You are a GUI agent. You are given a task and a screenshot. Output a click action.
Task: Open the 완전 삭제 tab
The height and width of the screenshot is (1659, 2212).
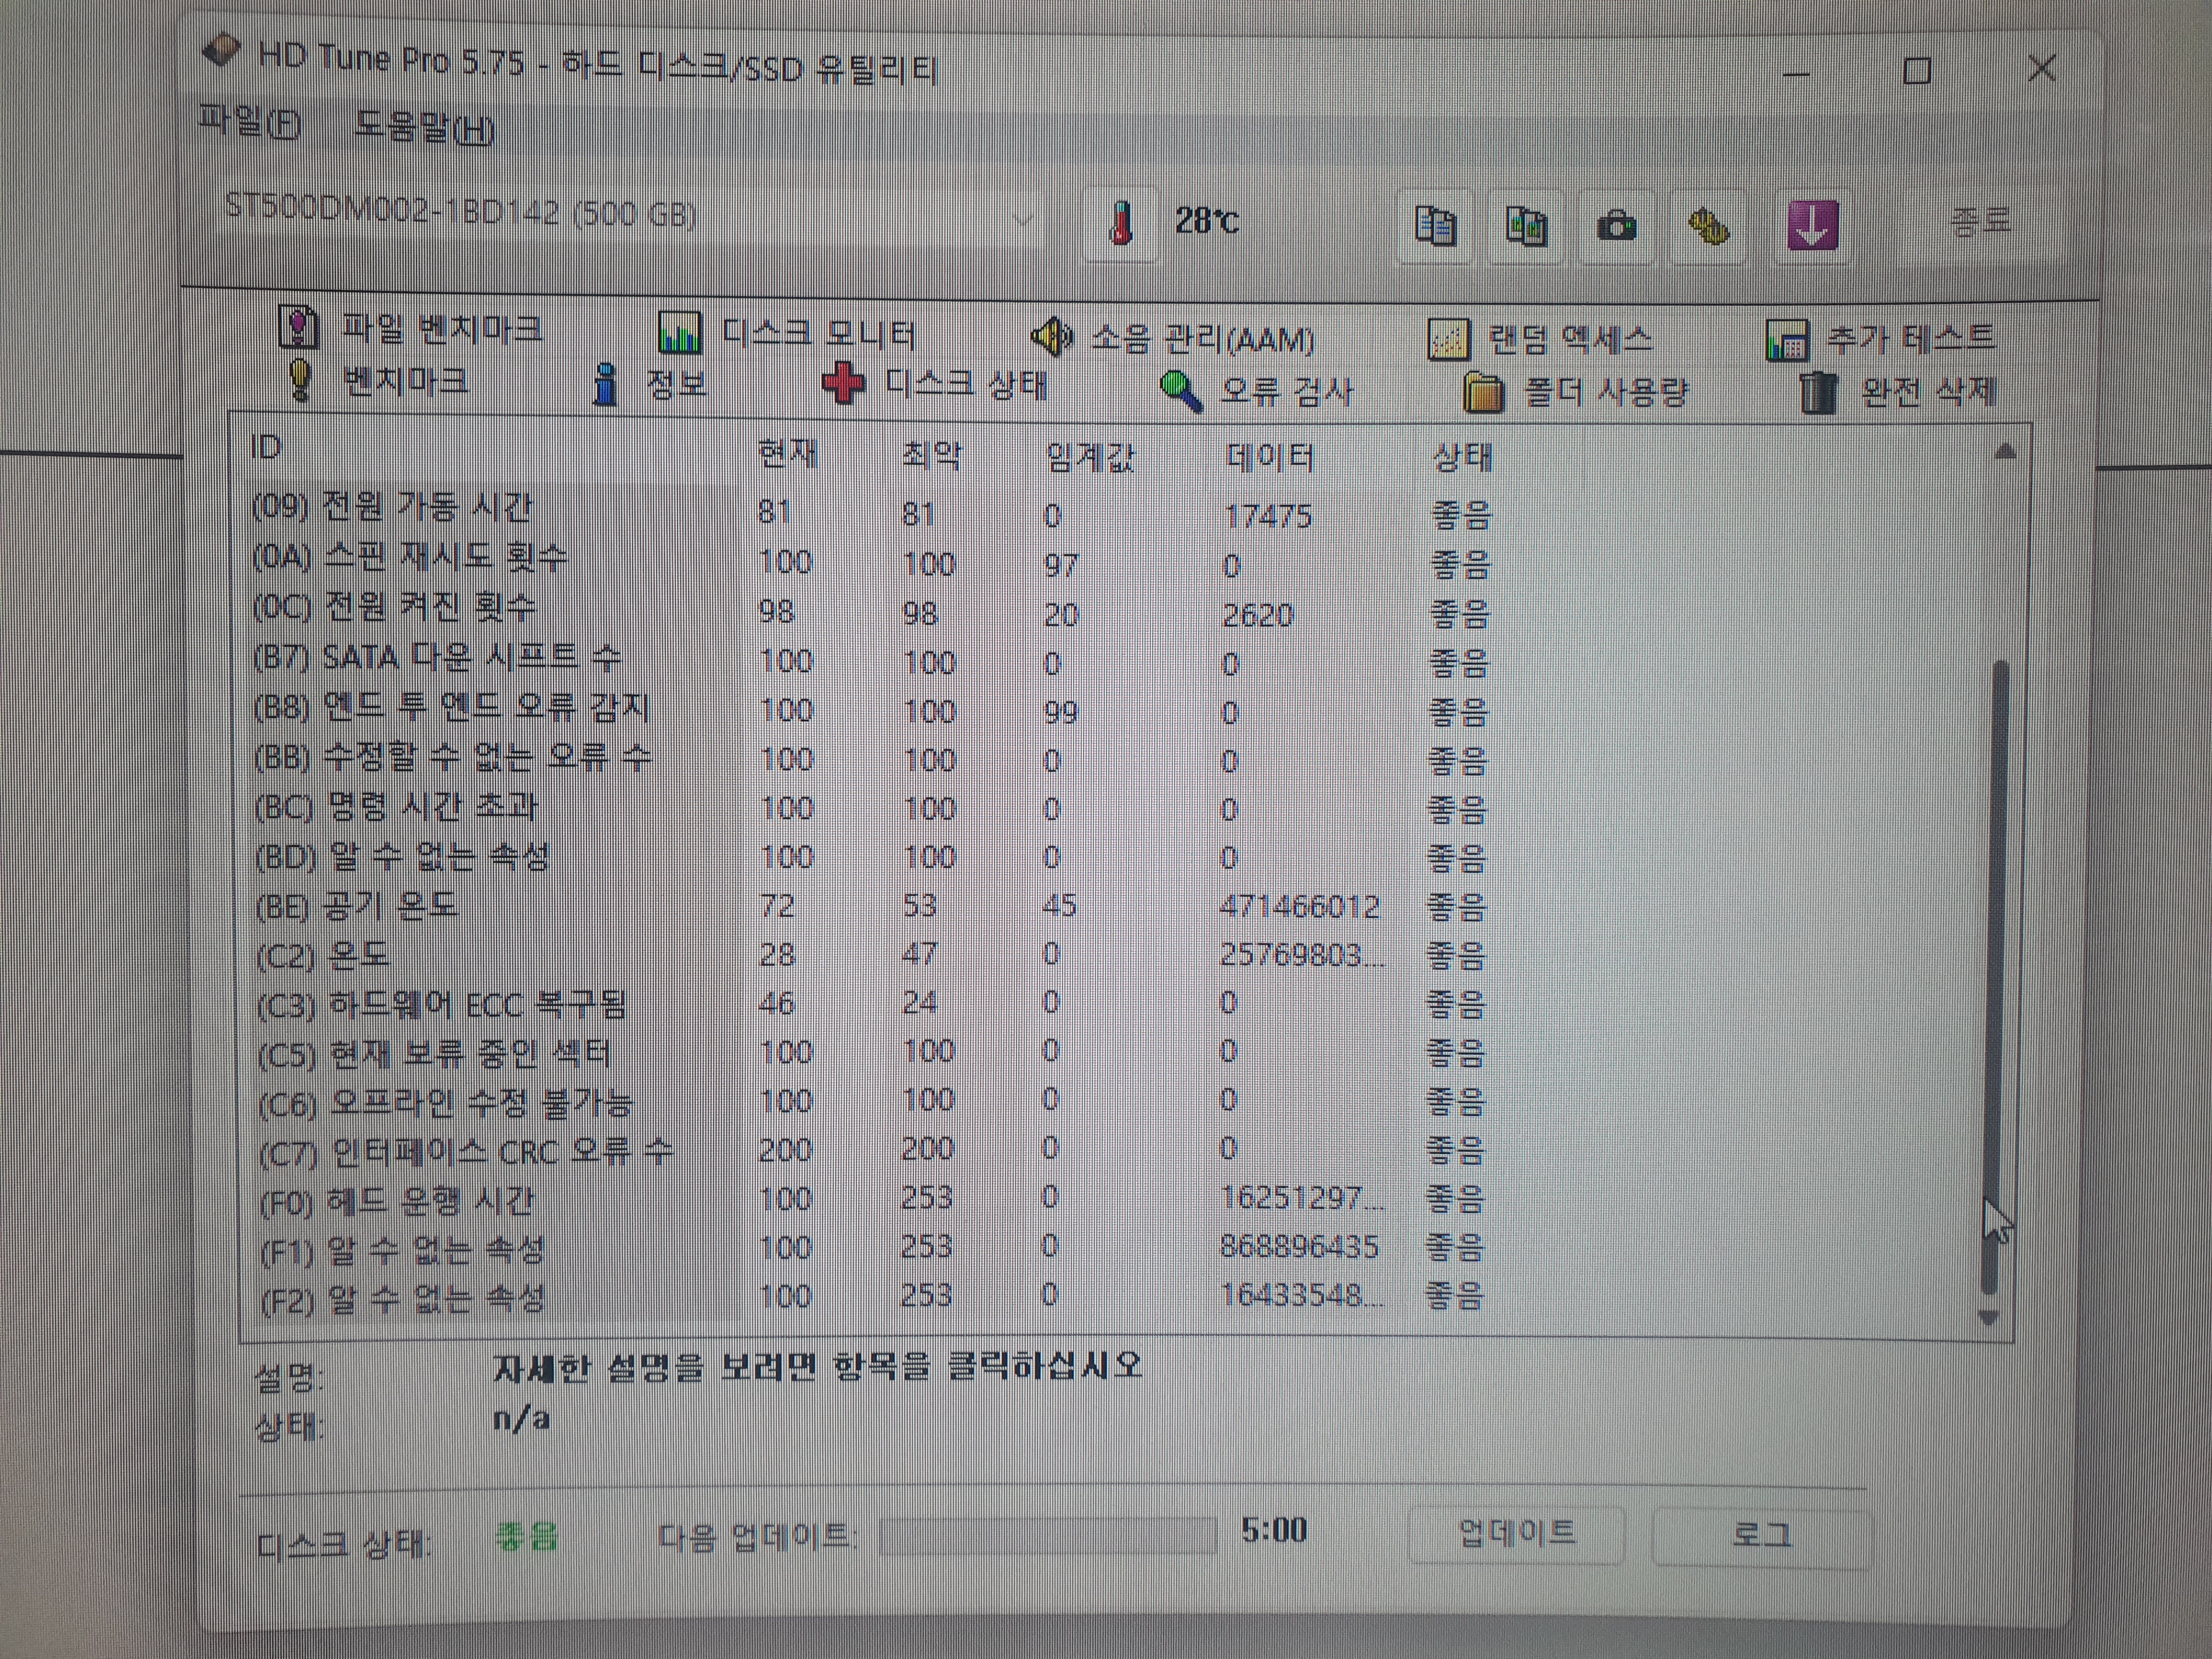point(1897,392)
